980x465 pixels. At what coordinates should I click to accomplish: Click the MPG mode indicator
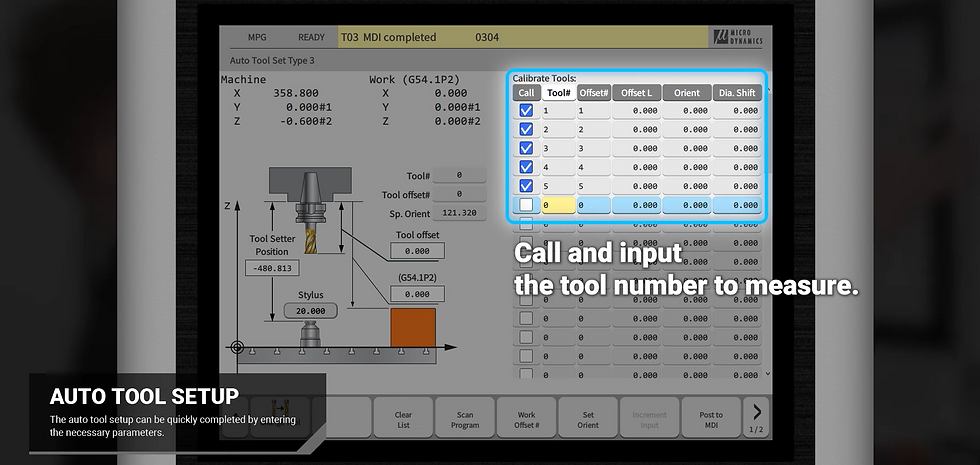click(257, 37)
